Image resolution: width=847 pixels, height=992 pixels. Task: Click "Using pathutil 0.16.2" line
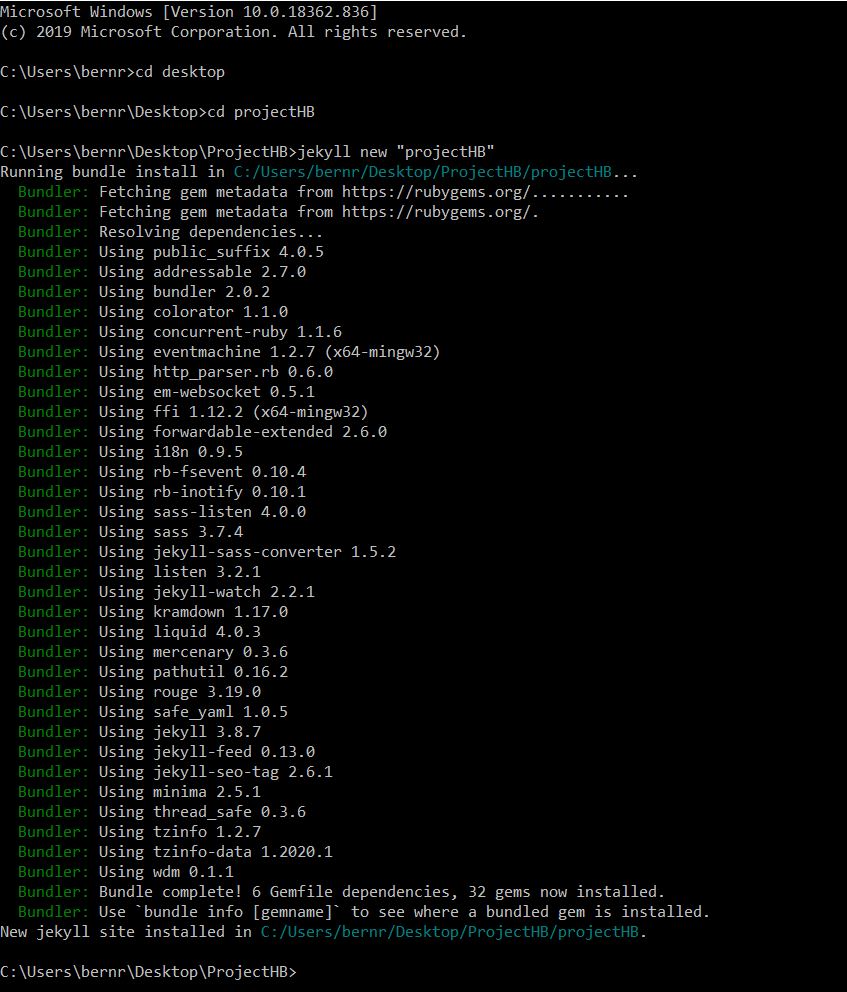coord(153,672)
